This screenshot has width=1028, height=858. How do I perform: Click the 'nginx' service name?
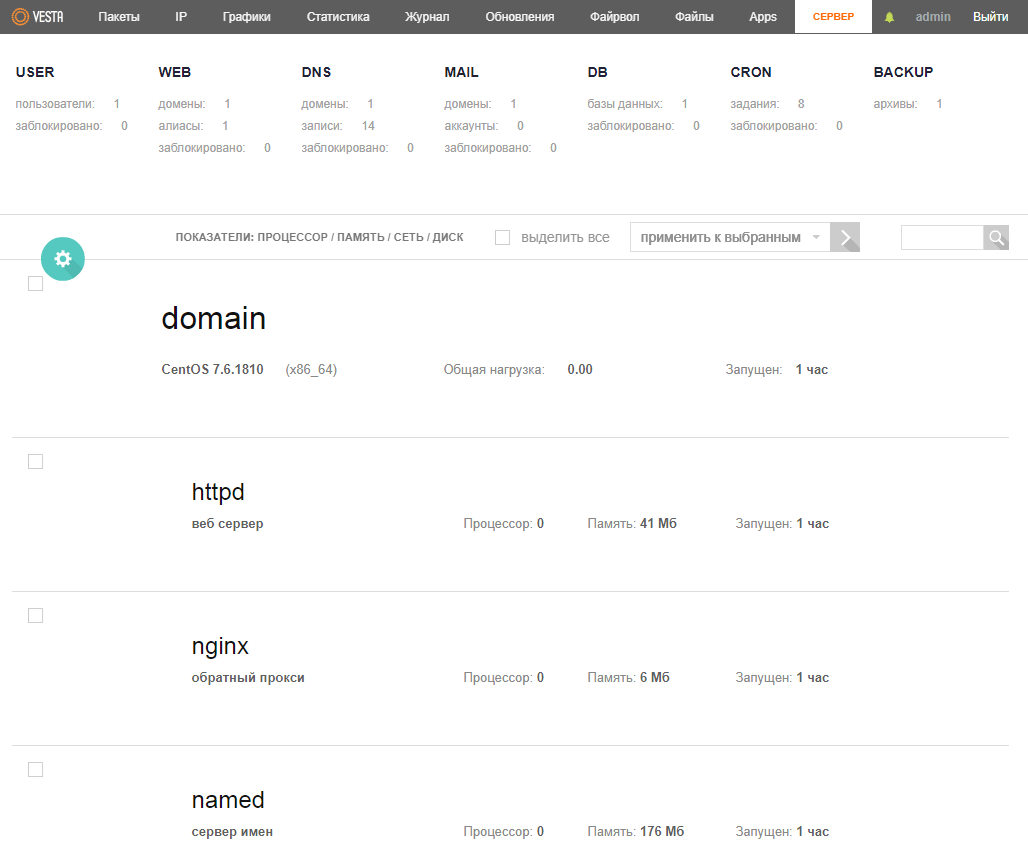coord(220,647)
